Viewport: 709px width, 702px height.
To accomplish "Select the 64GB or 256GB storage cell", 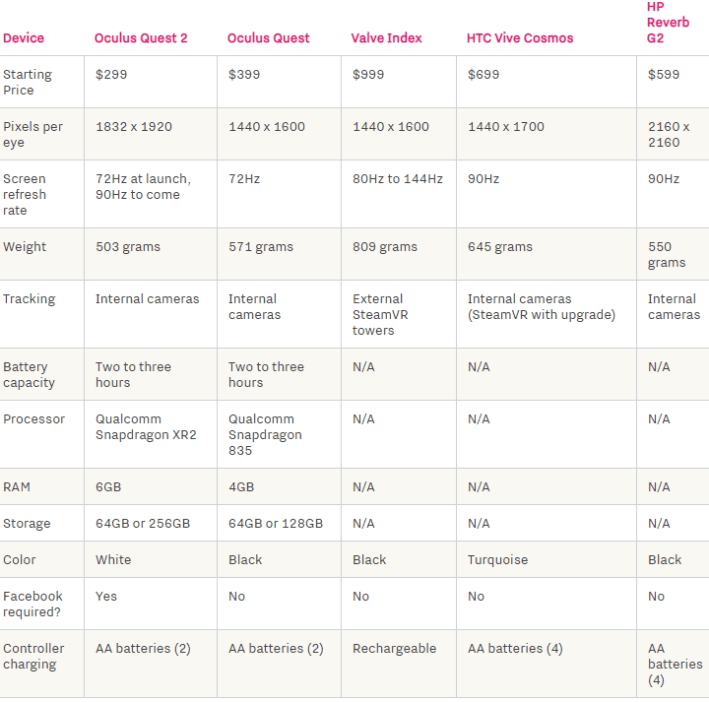I will tap(142, 523).
